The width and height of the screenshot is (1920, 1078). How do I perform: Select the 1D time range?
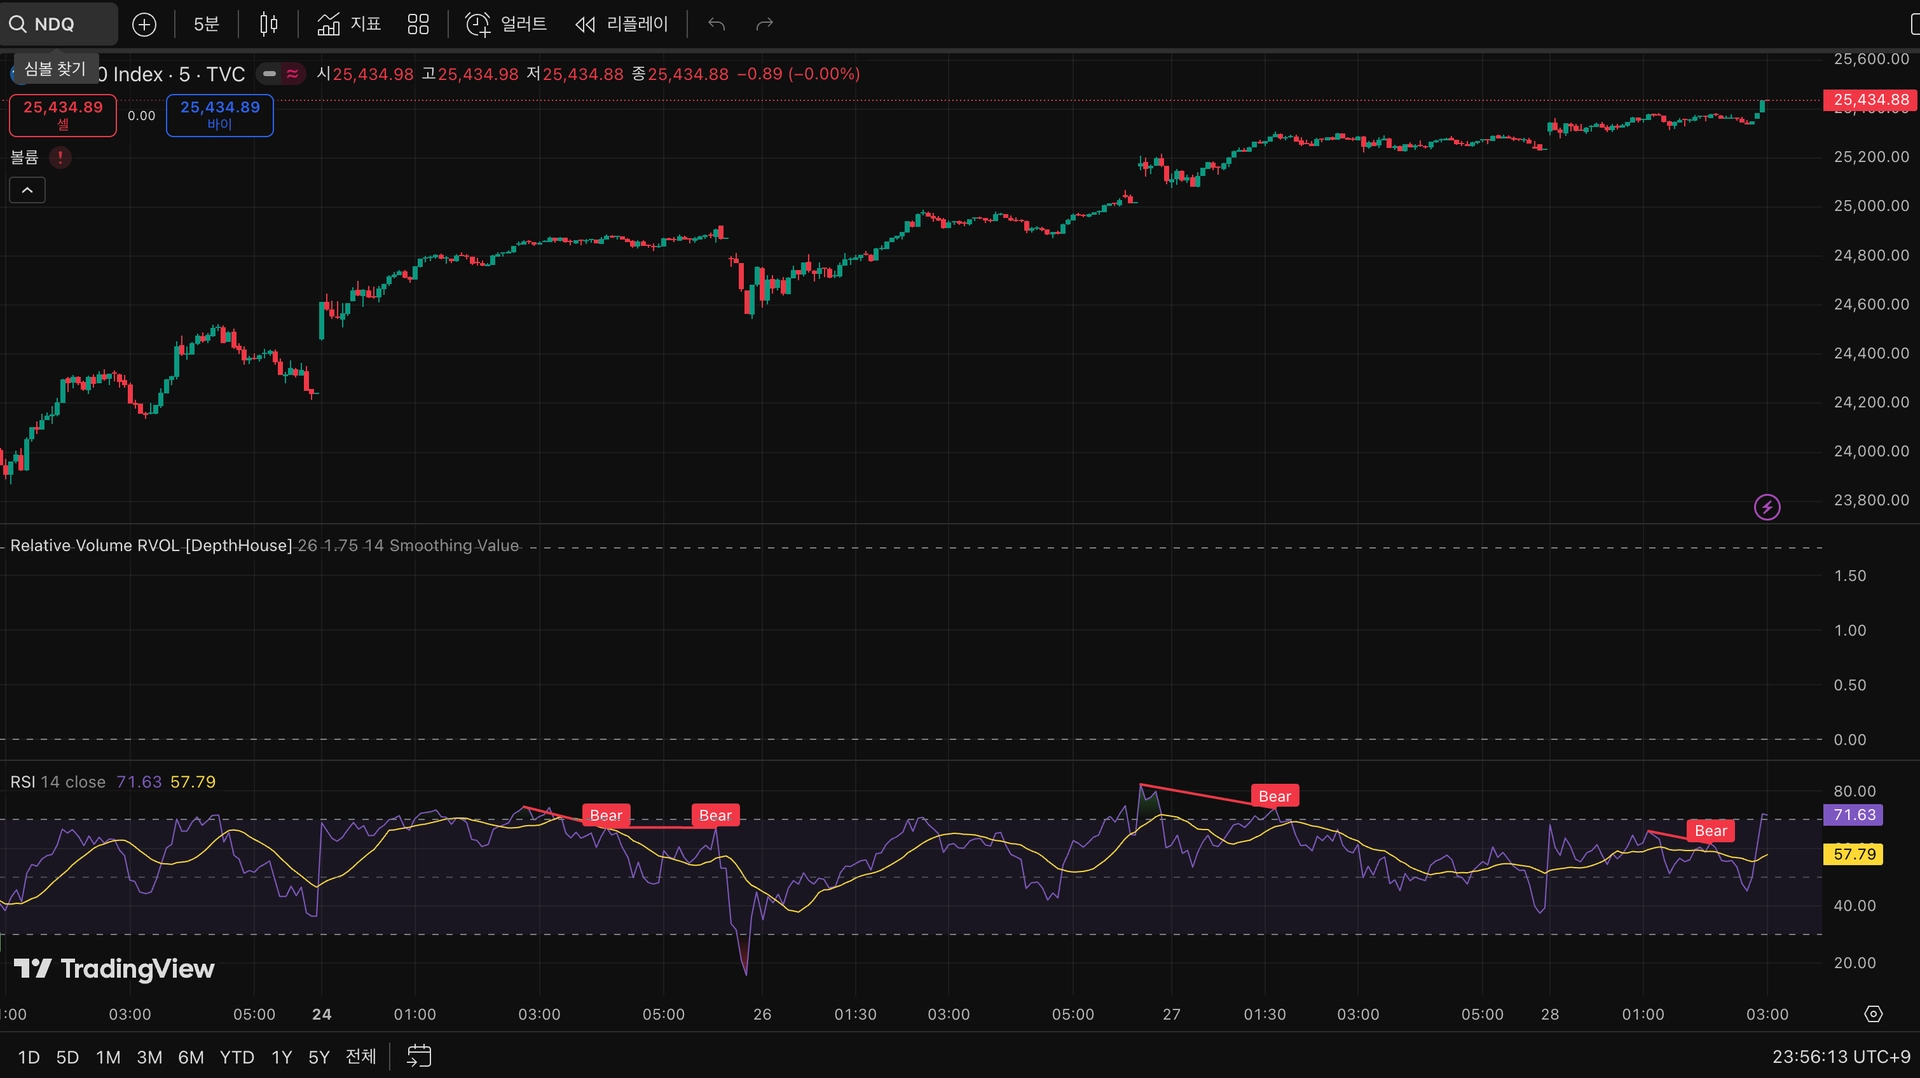point(29,1057)
